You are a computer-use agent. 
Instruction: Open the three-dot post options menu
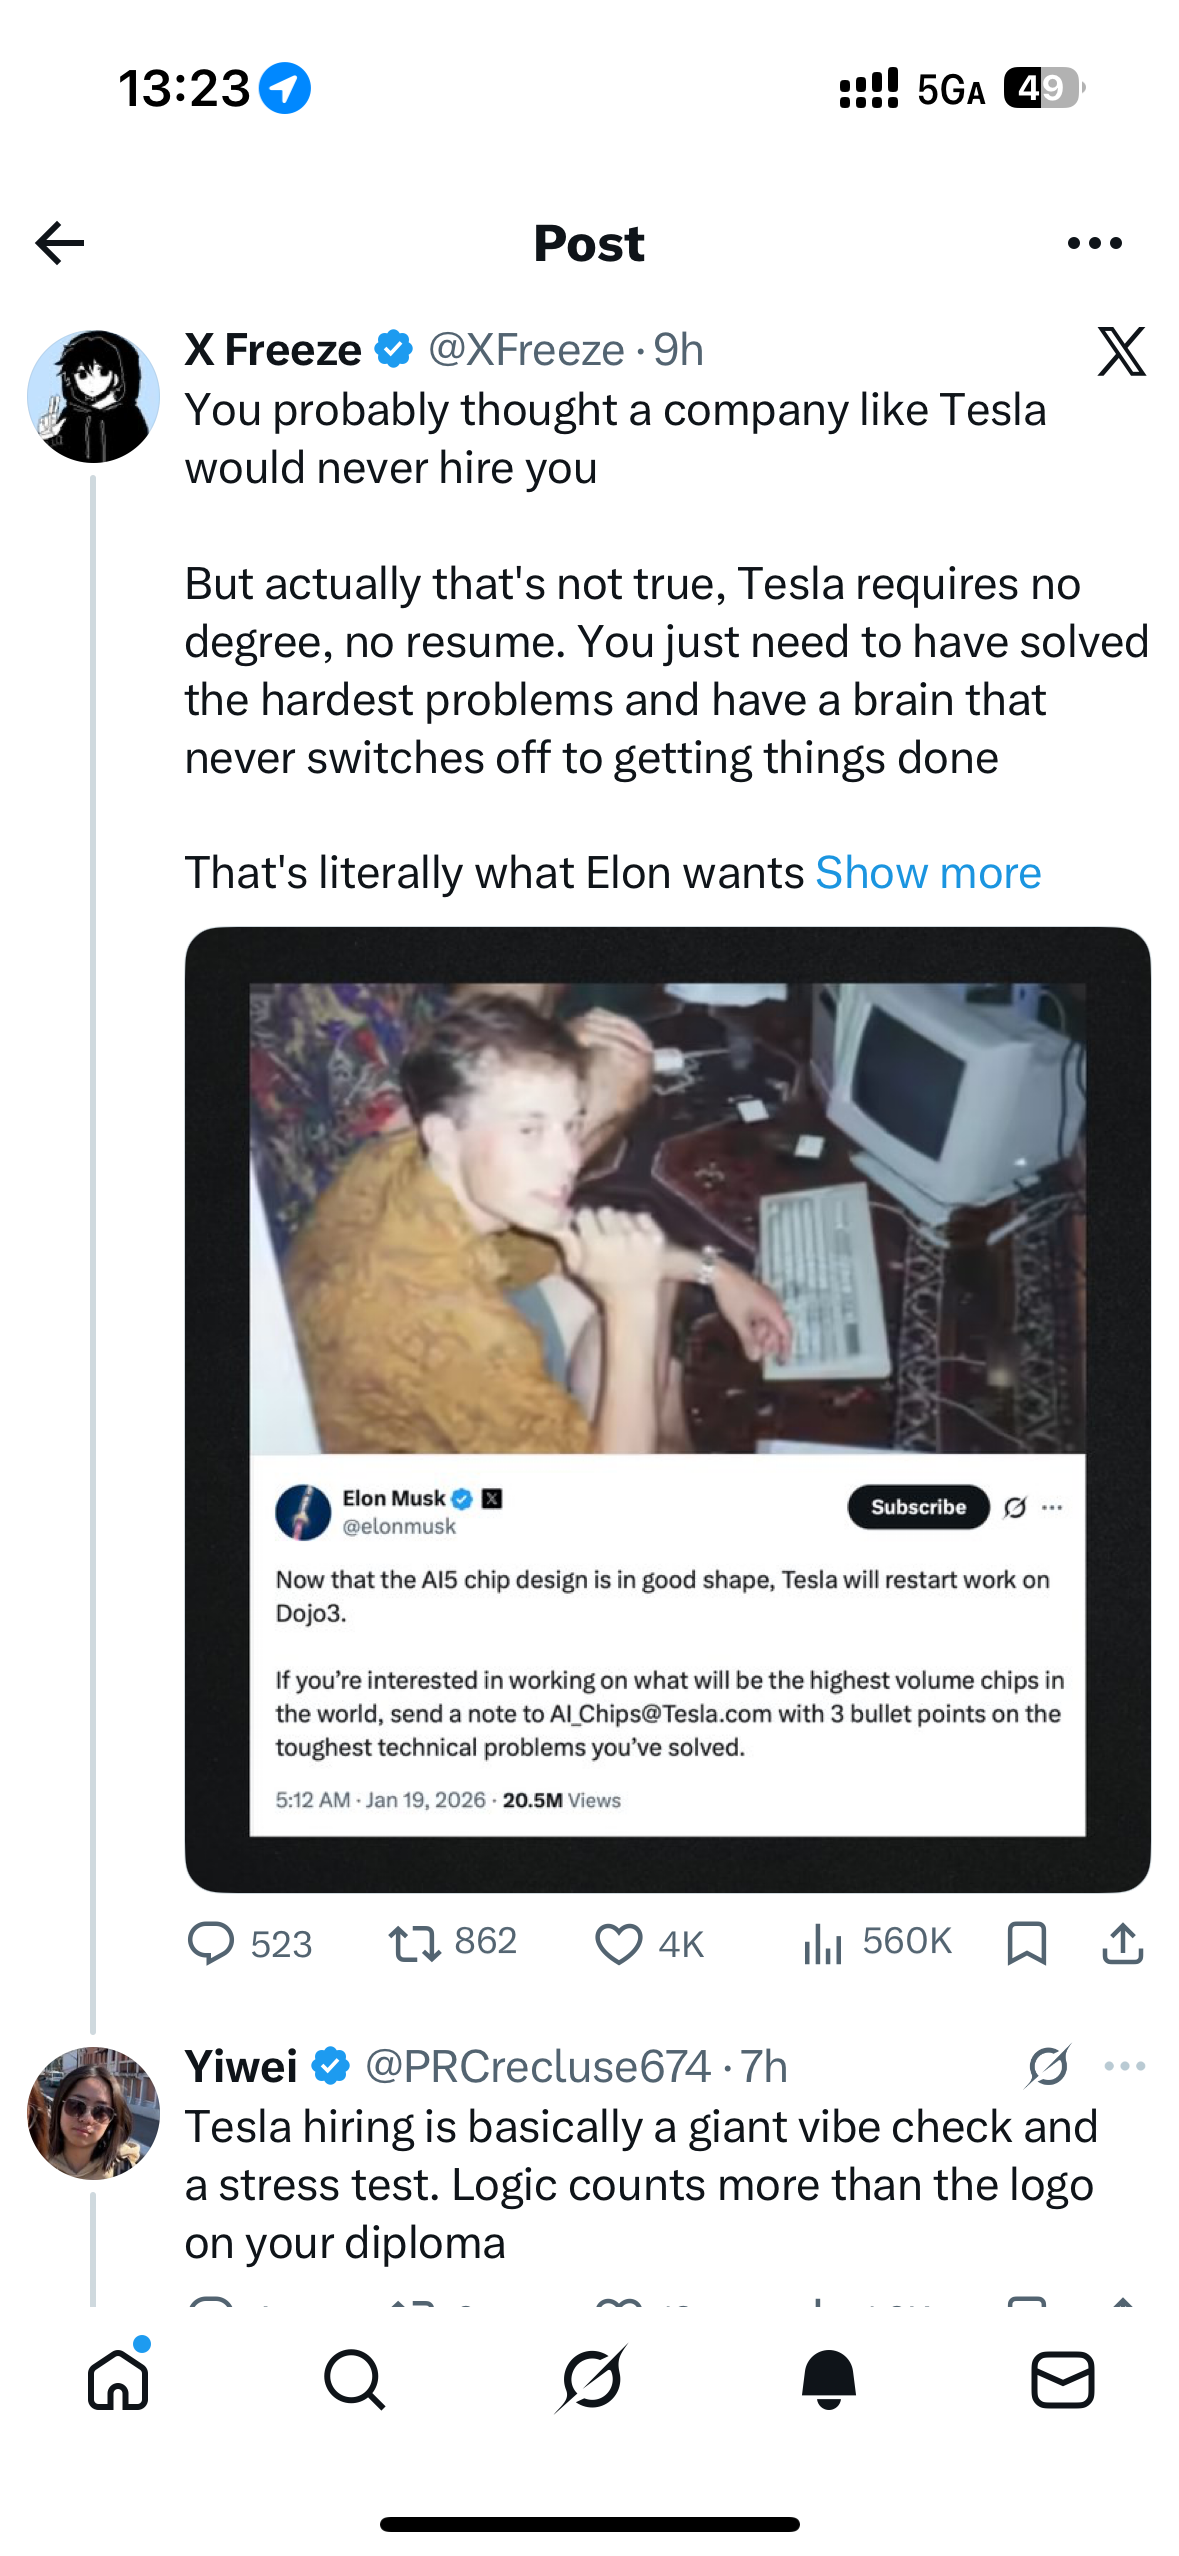tap(1094, 243)
